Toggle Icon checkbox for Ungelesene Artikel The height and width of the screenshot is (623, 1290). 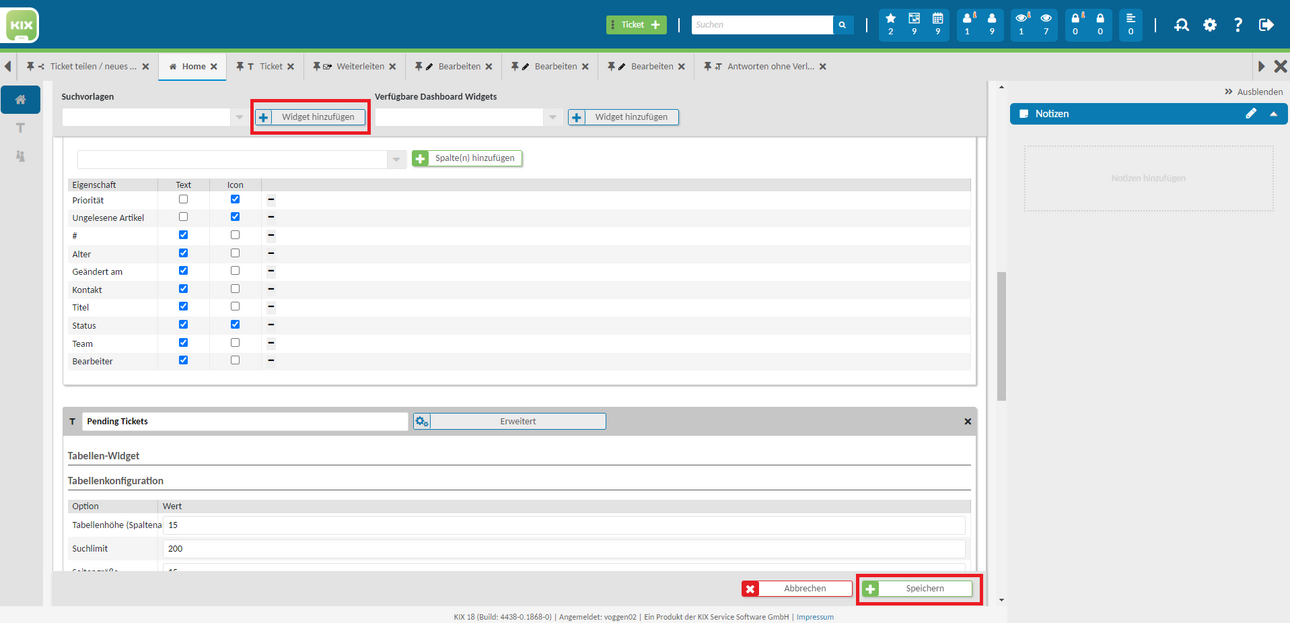235,217
